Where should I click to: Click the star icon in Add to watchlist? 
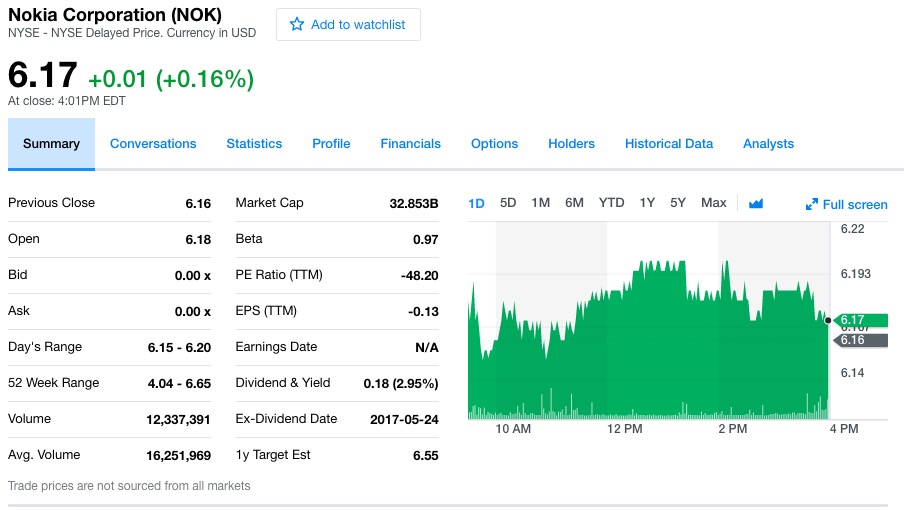pos(296,24)
